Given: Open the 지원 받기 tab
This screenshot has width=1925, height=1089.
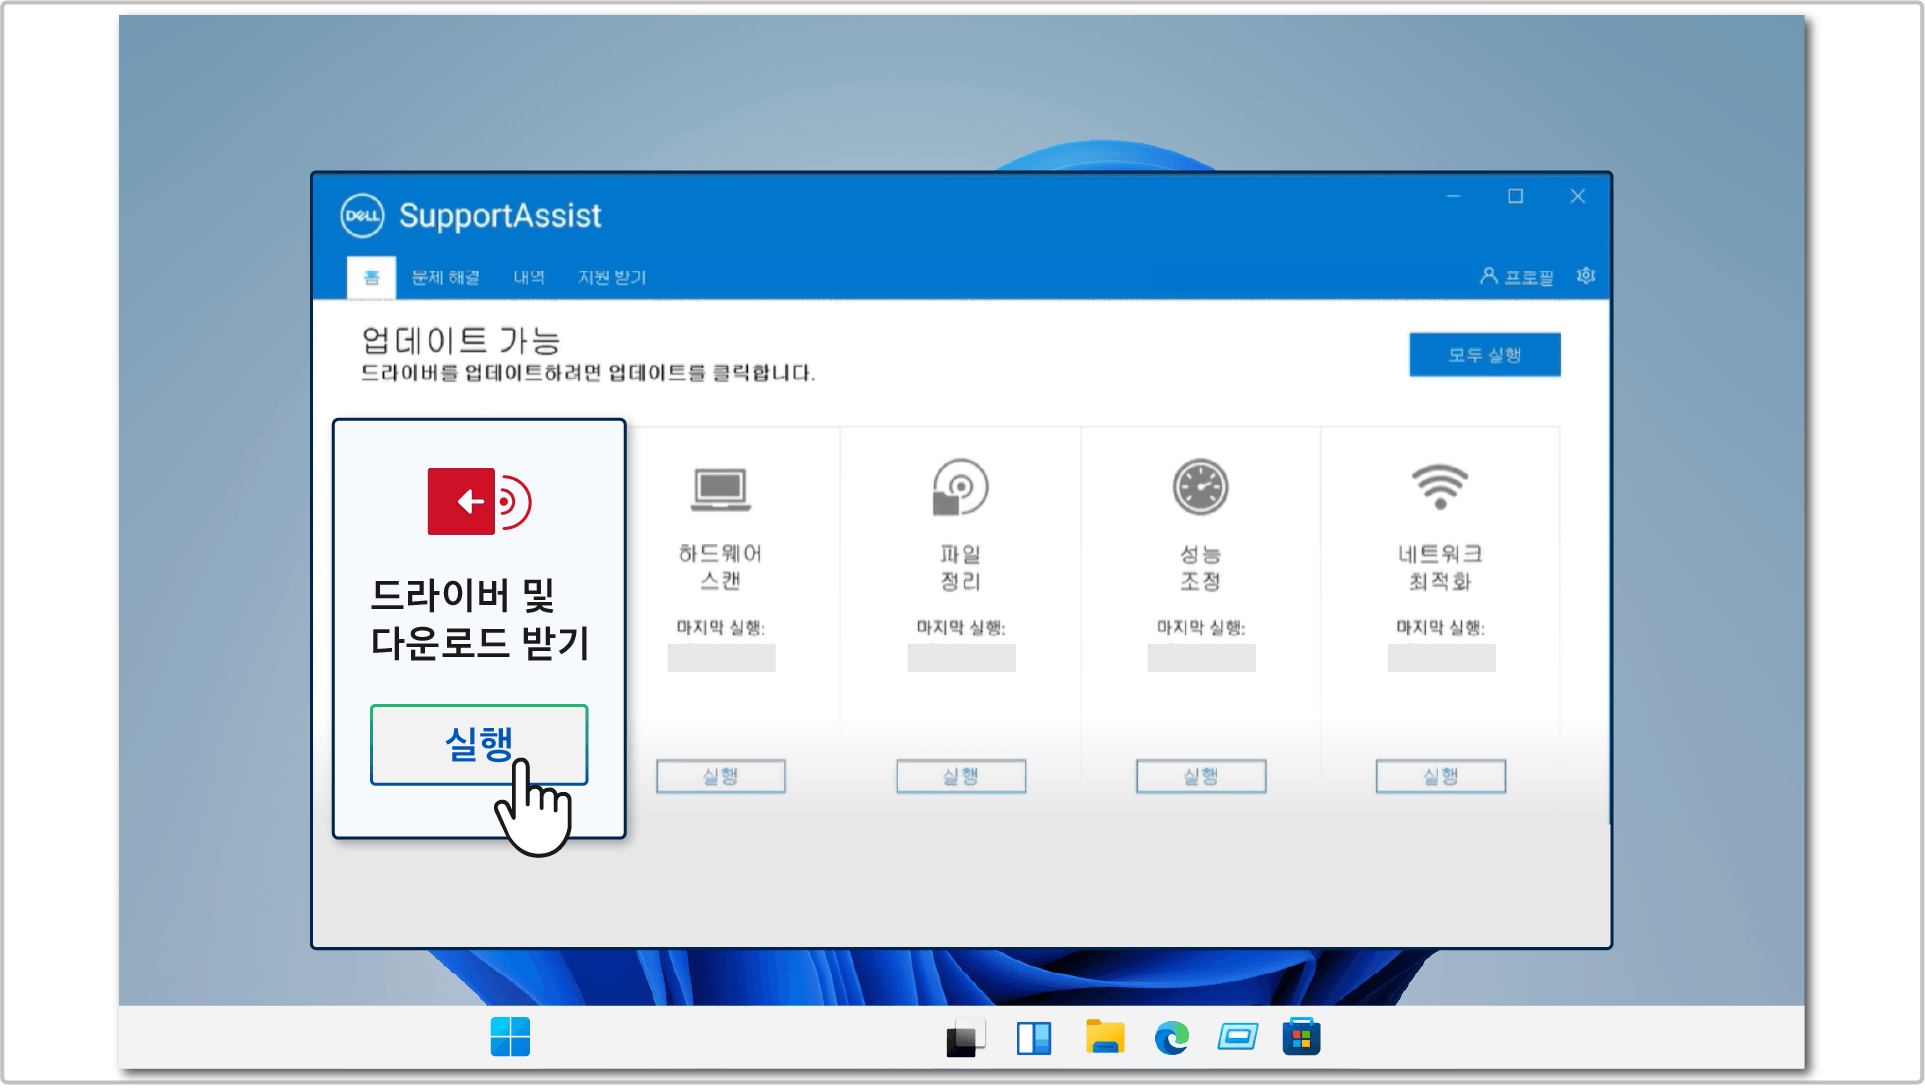Looking at the screenshot, I should coord(612,277).
